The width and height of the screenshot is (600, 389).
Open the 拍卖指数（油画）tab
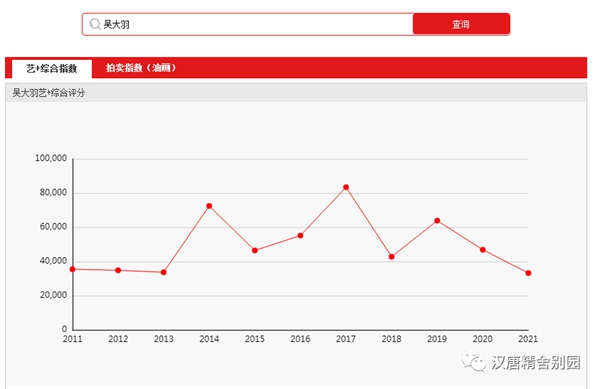(x=141, y=68)
